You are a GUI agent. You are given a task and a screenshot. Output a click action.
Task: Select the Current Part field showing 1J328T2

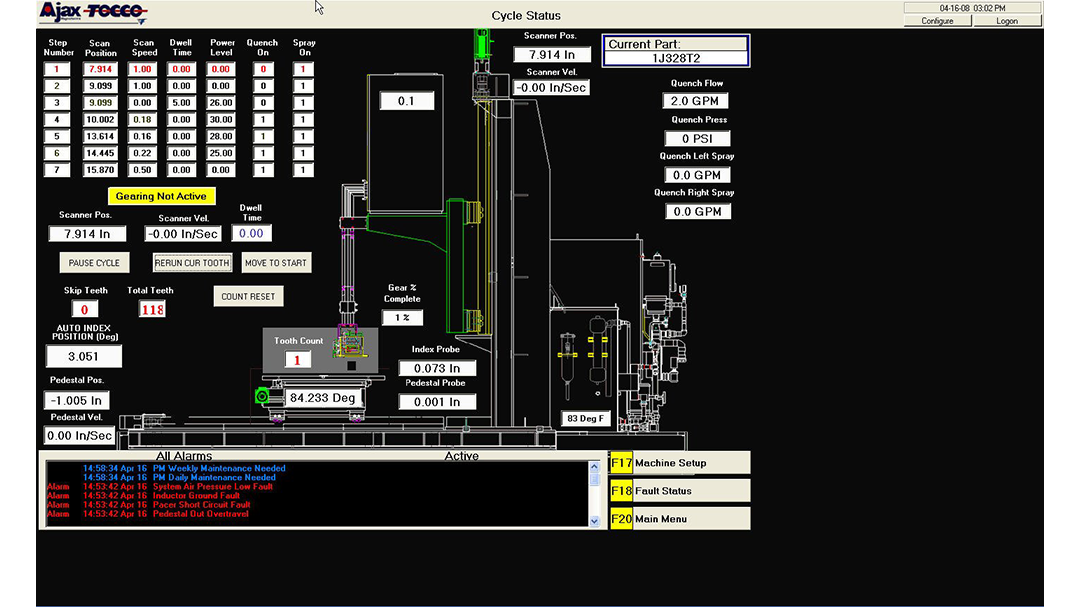point(675,58)
